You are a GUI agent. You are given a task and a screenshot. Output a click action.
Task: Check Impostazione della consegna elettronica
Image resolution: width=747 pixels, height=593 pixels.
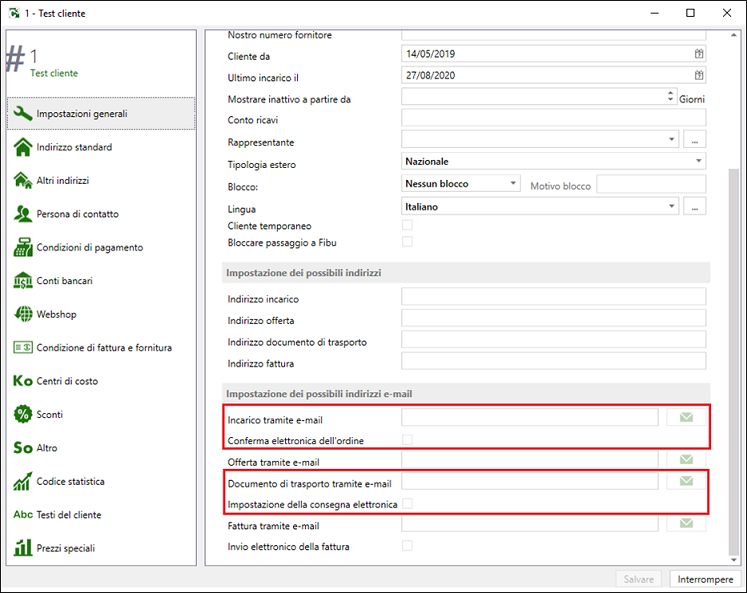[x=407, y=503]
